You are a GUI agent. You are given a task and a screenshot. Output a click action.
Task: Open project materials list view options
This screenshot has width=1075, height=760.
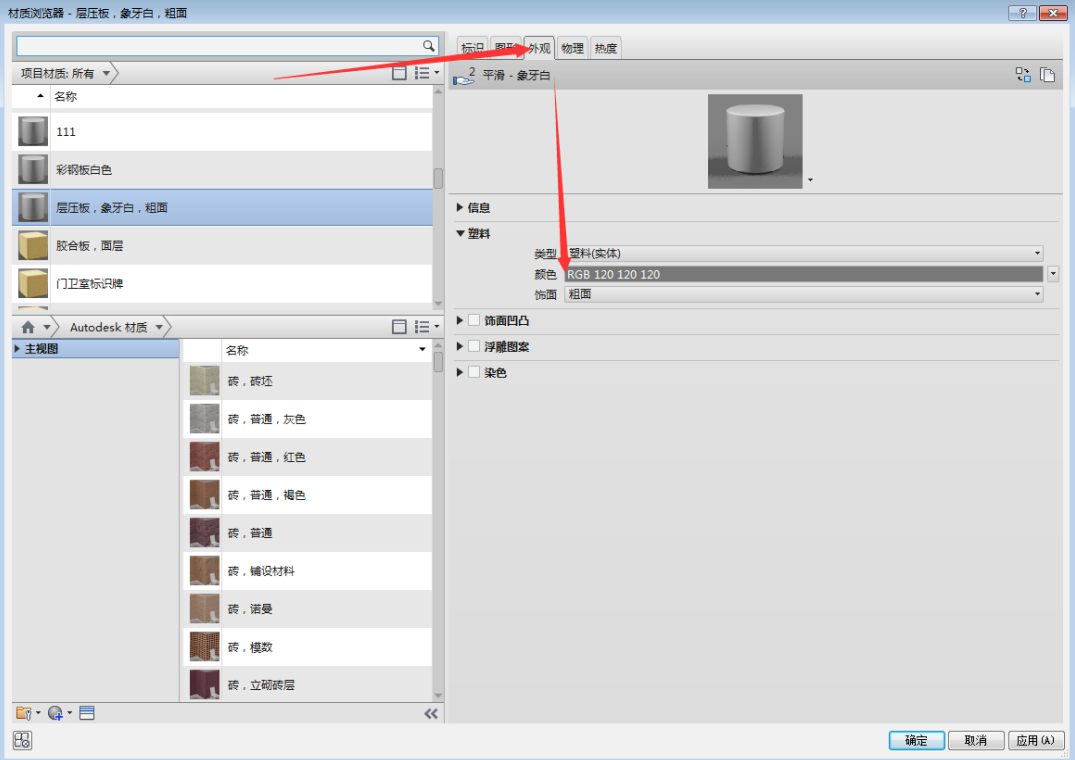[426, 73]
